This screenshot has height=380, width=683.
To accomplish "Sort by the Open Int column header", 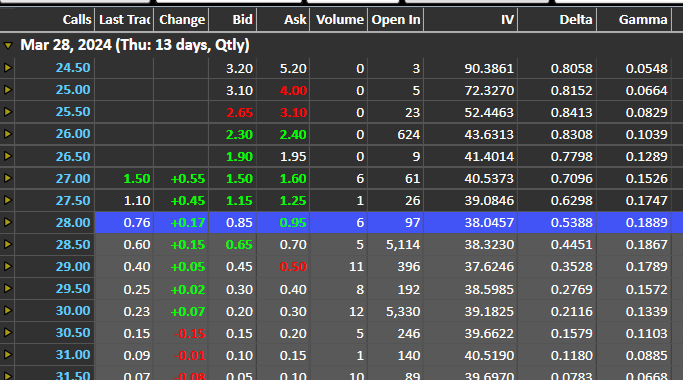I will pyautogui.click(x=396, y=20).
